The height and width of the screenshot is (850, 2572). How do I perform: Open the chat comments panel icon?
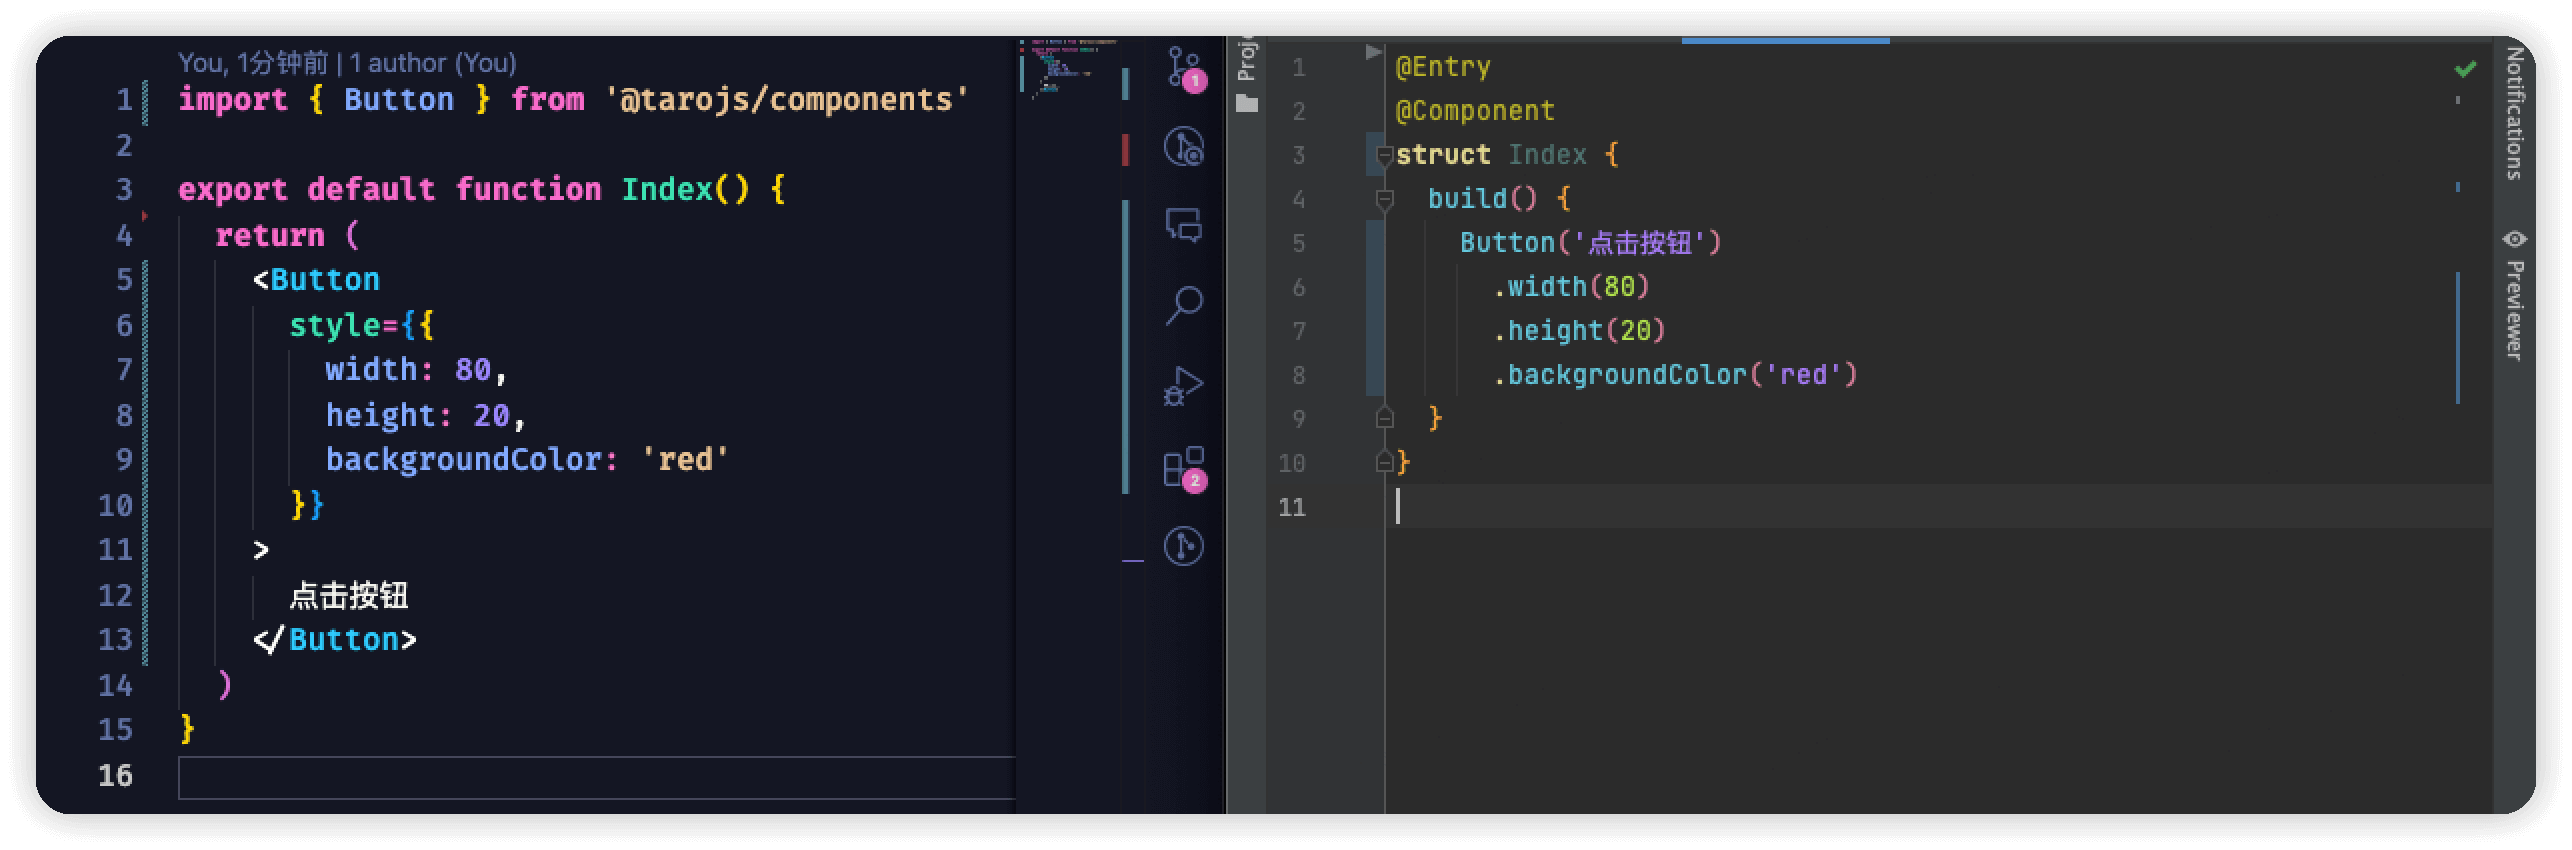pyautogui.click(x=1184, y=225)
